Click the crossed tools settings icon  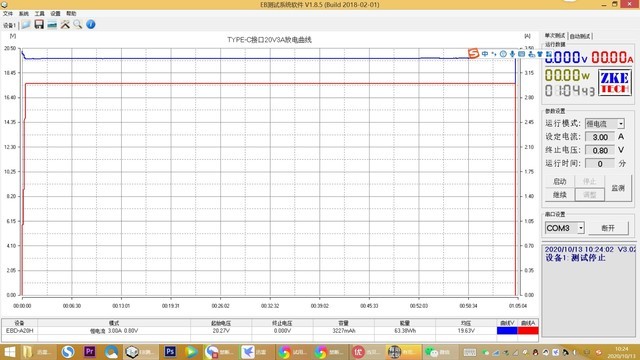tap(65, 24)
